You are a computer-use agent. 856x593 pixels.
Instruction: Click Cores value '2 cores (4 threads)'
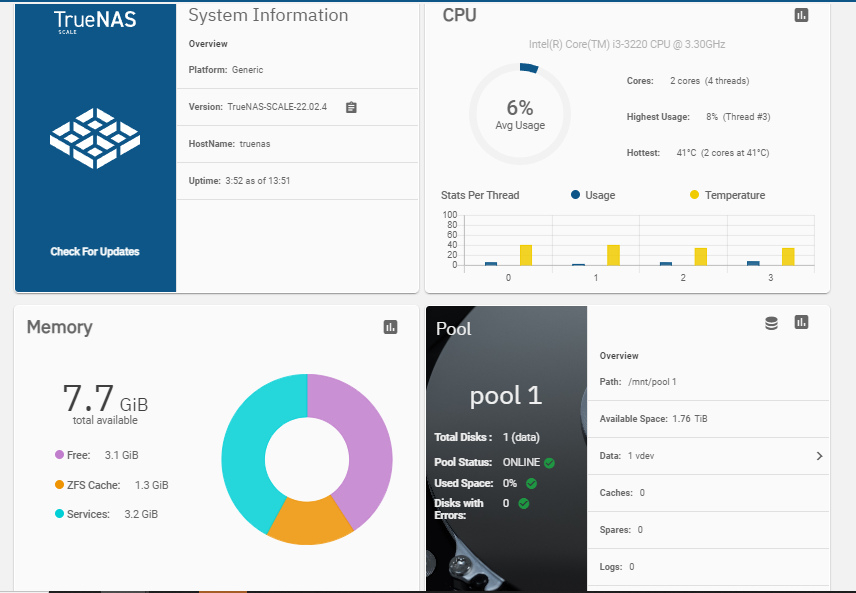coord(710,81)
